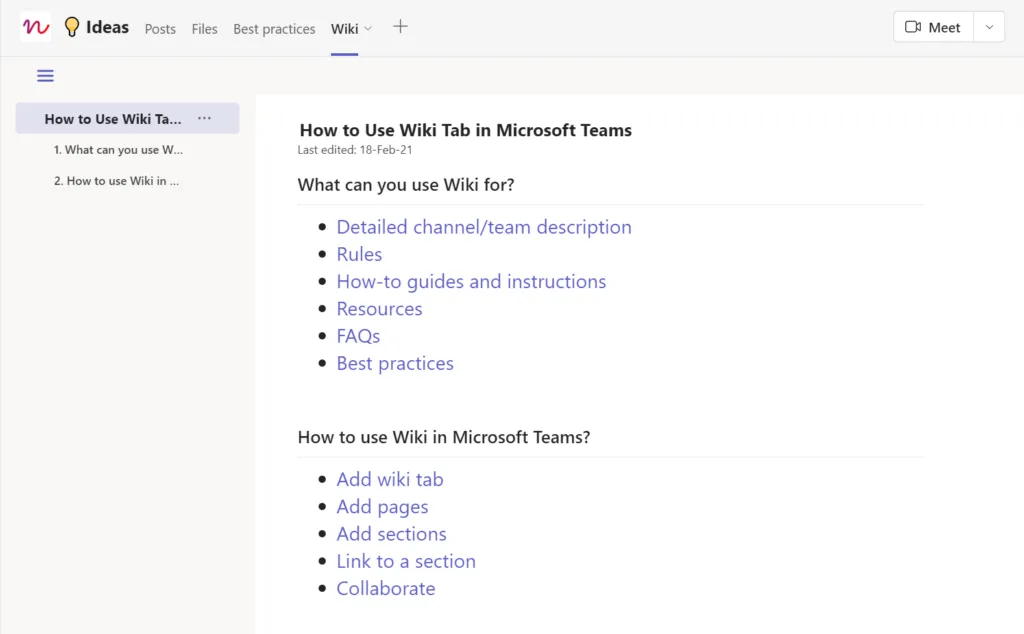Open the Rules link
The width and height of the screenshot is (1024, 634).
[x=359, y=254]
